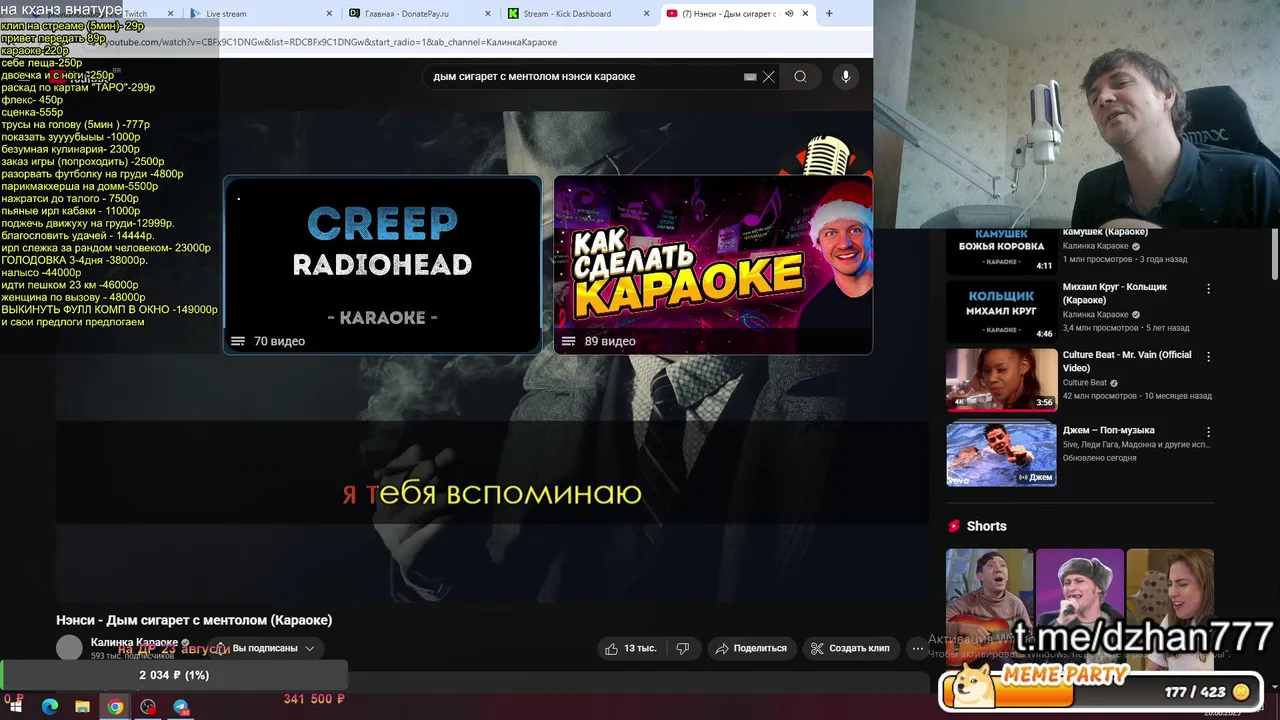Clear the search query with the X icon
The width and height of the screenshot is (1280, 720).
tap(769, 76)
